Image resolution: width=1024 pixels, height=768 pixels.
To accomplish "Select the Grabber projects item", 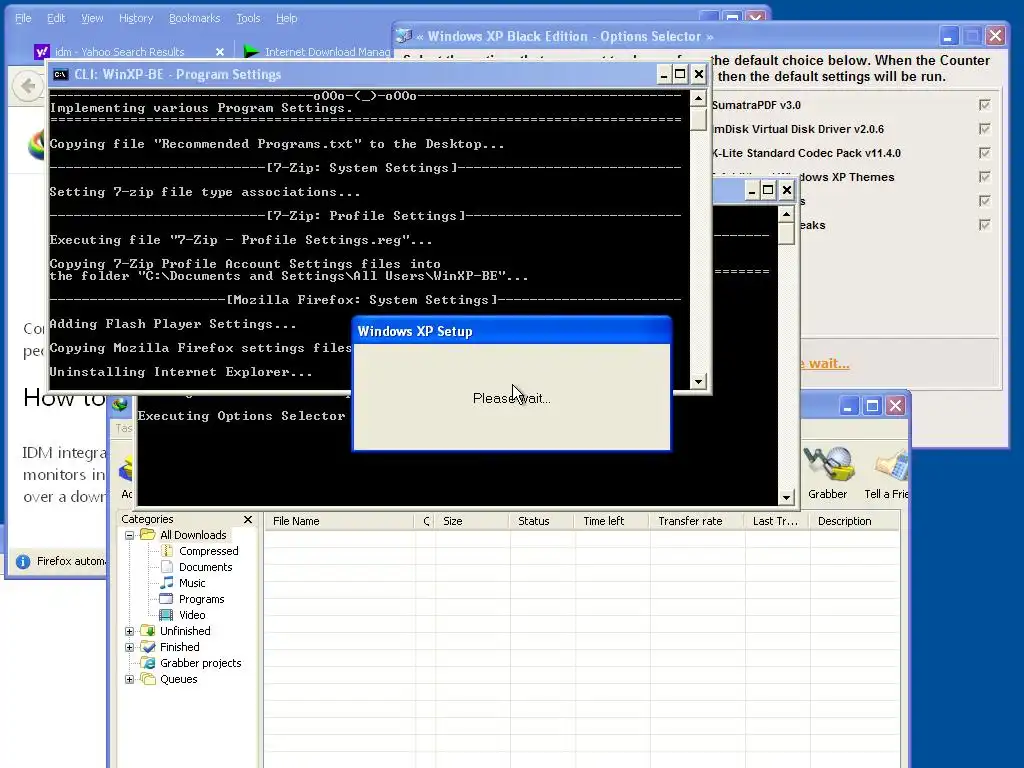I will [200, 663].
